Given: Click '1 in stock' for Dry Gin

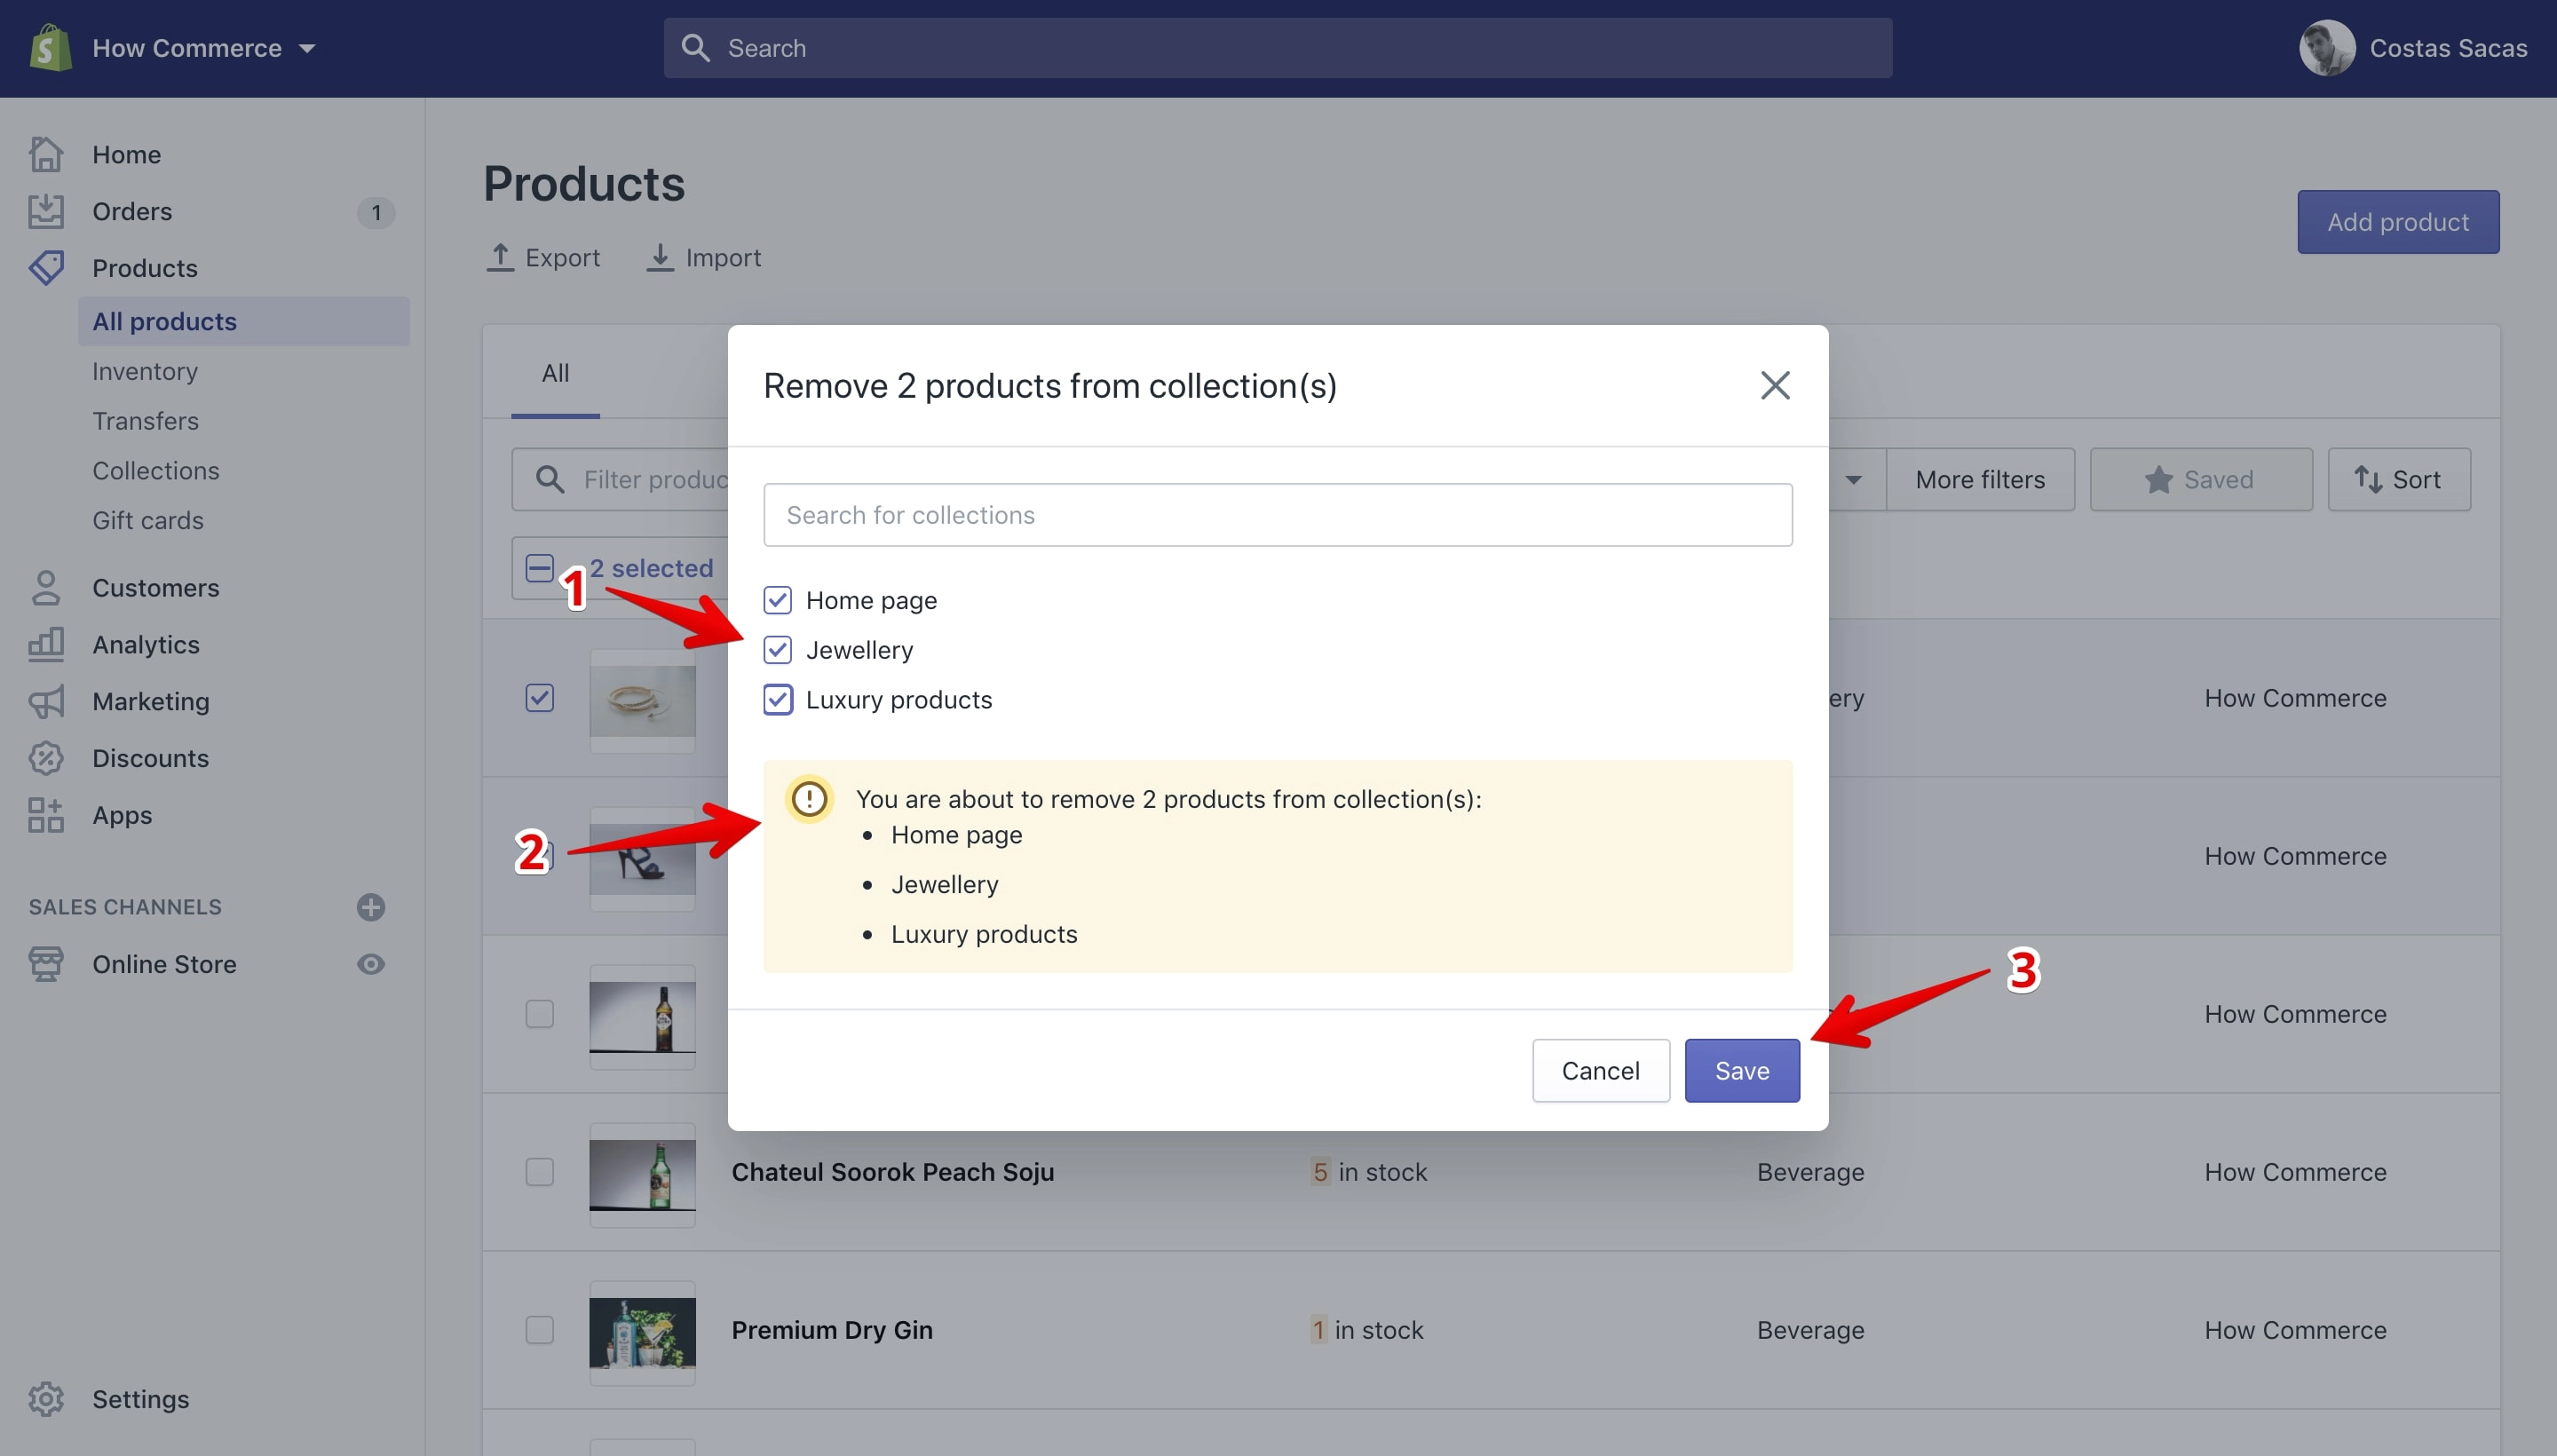Looking at the screenshot, I should (x=1367, y=1330).
